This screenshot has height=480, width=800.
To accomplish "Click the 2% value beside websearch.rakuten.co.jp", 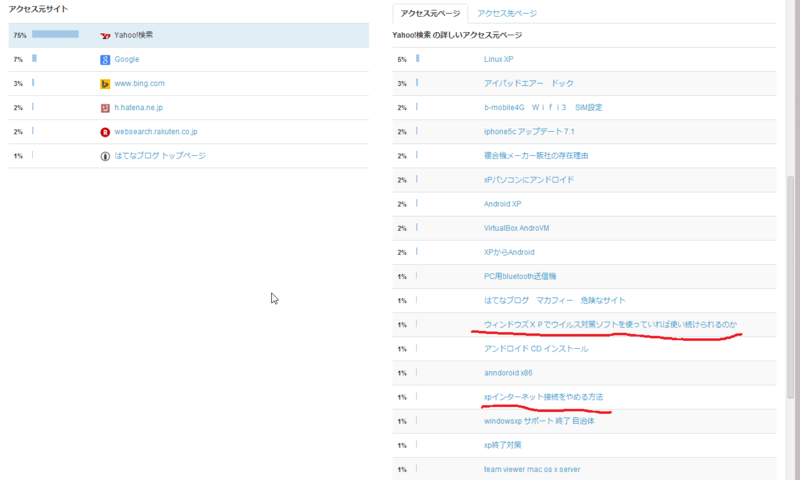I will point(18,132).
